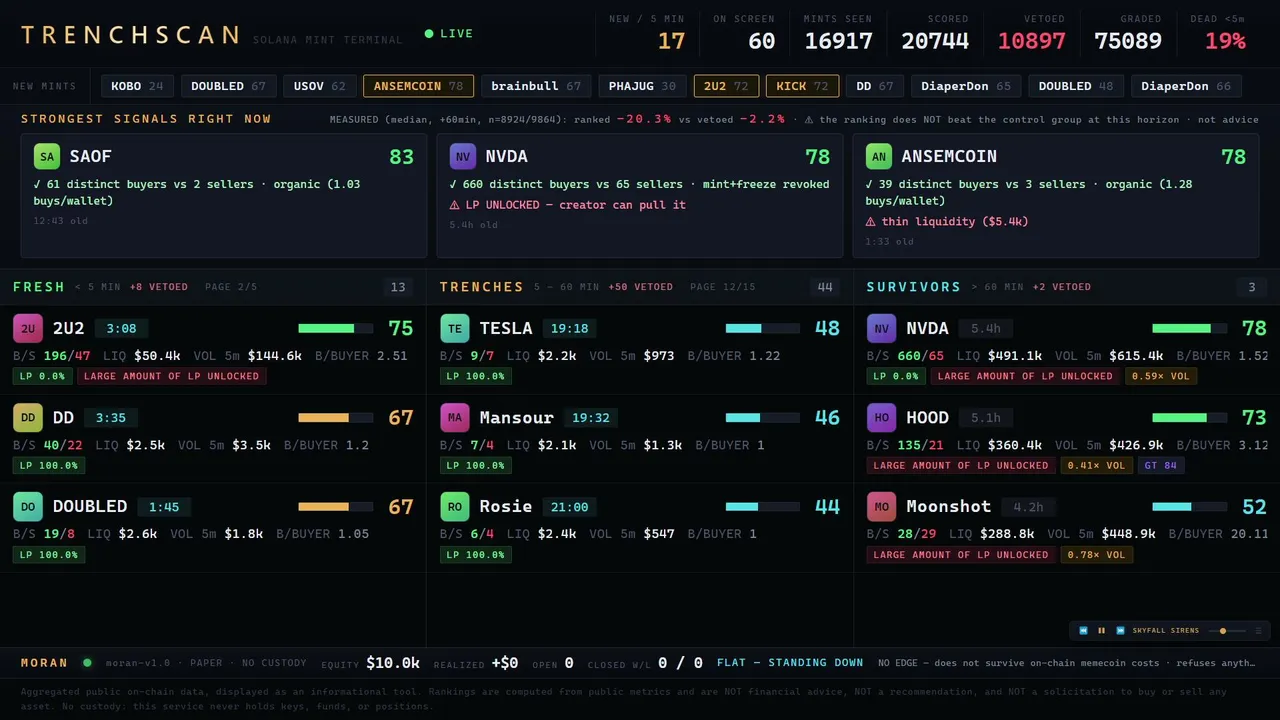This screenshot has height=720, width=1280.
Task: Click the AN avatar on the ANSEMCOIN card
Action: 879,157
